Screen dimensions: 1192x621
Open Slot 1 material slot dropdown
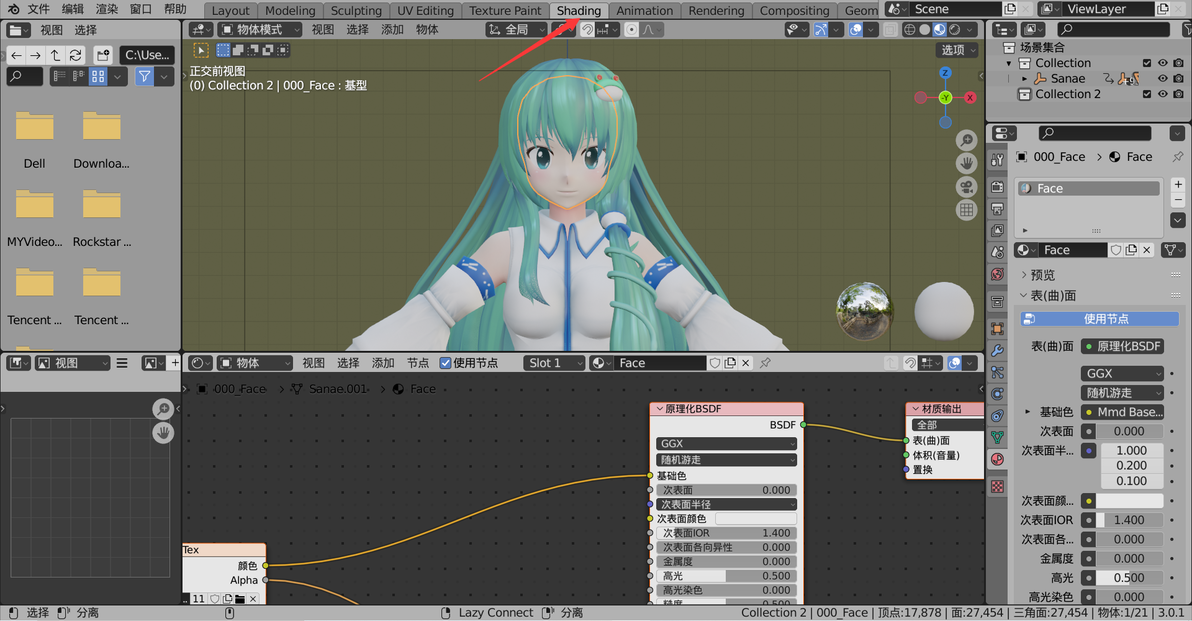point(554,363)
